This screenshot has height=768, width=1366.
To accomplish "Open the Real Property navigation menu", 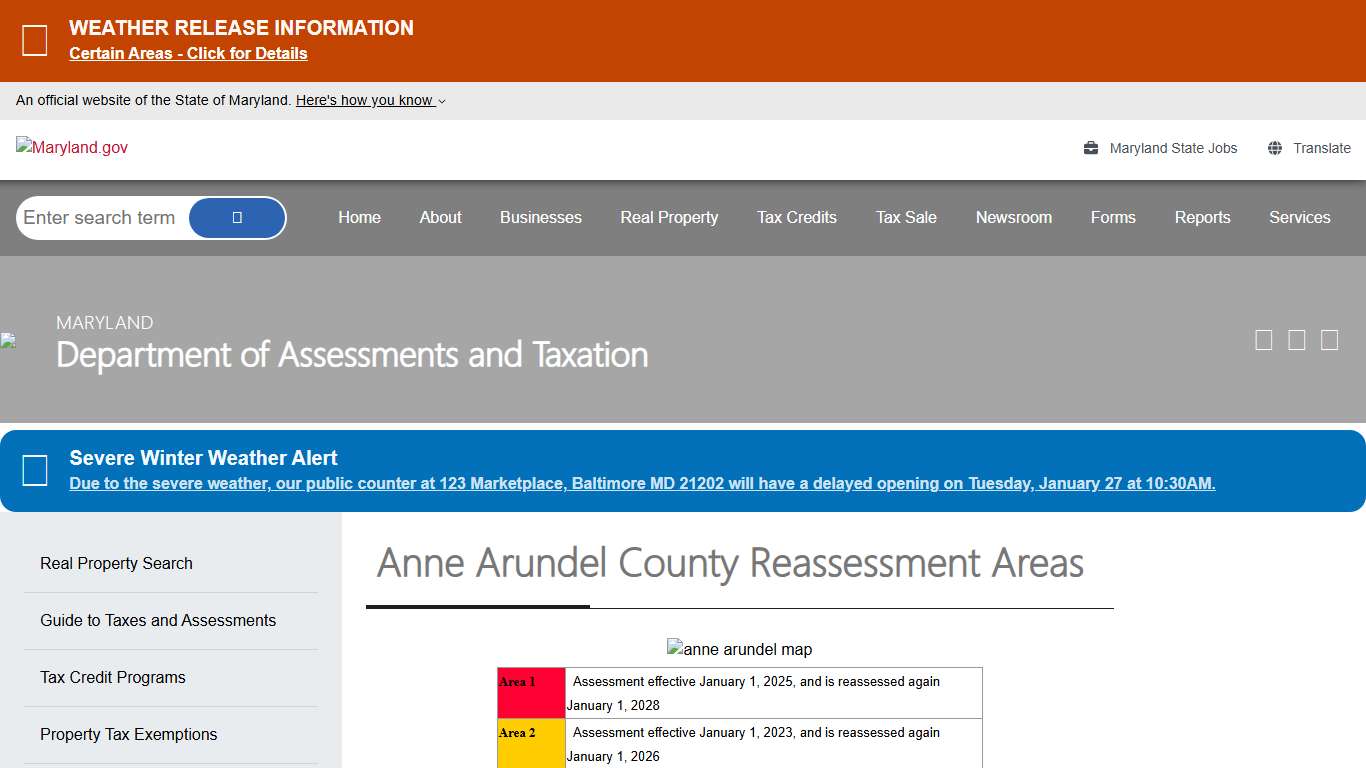I will [x=668, y=217].
